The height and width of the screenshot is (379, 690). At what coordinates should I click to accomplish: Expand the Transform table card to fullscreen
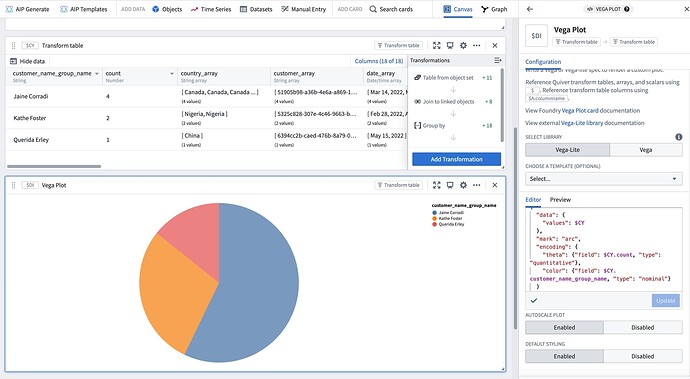(x=437, y=45)
